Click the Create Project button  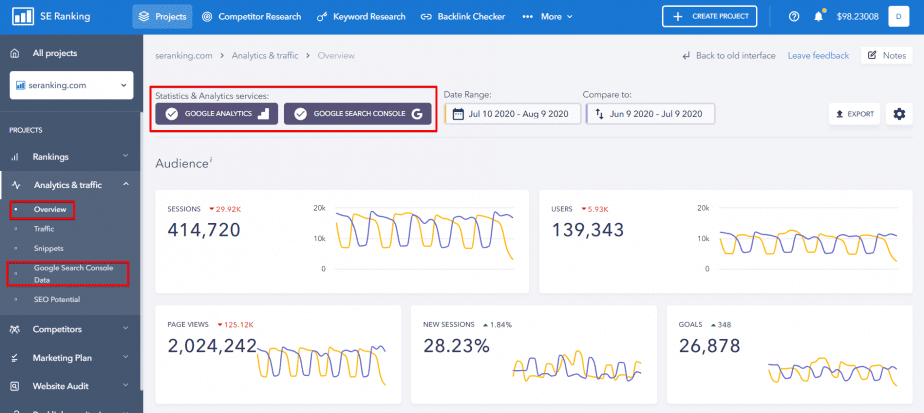pos(710,16)
